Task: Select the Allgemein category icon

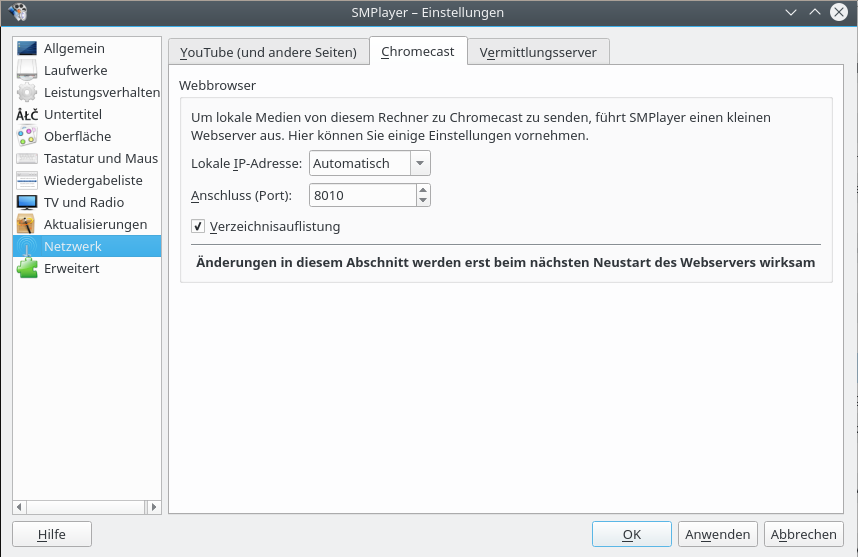Action: 27,49
